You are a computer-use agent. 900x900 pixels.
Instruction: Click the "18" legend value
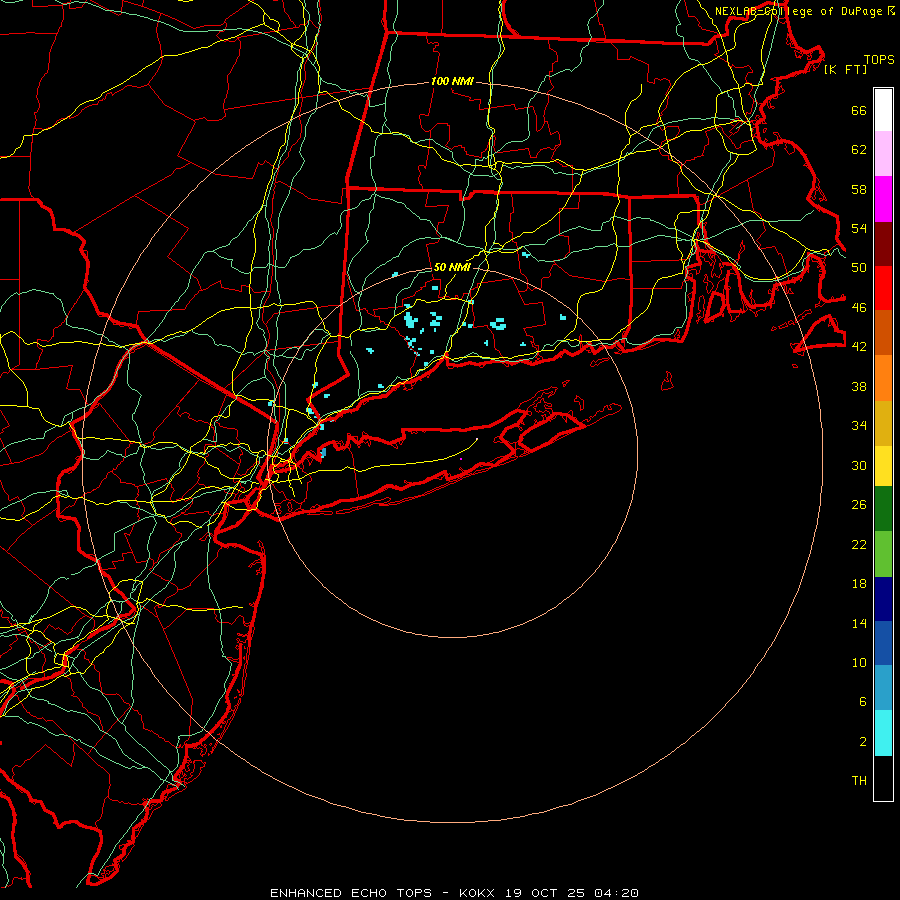click(859, 584)
